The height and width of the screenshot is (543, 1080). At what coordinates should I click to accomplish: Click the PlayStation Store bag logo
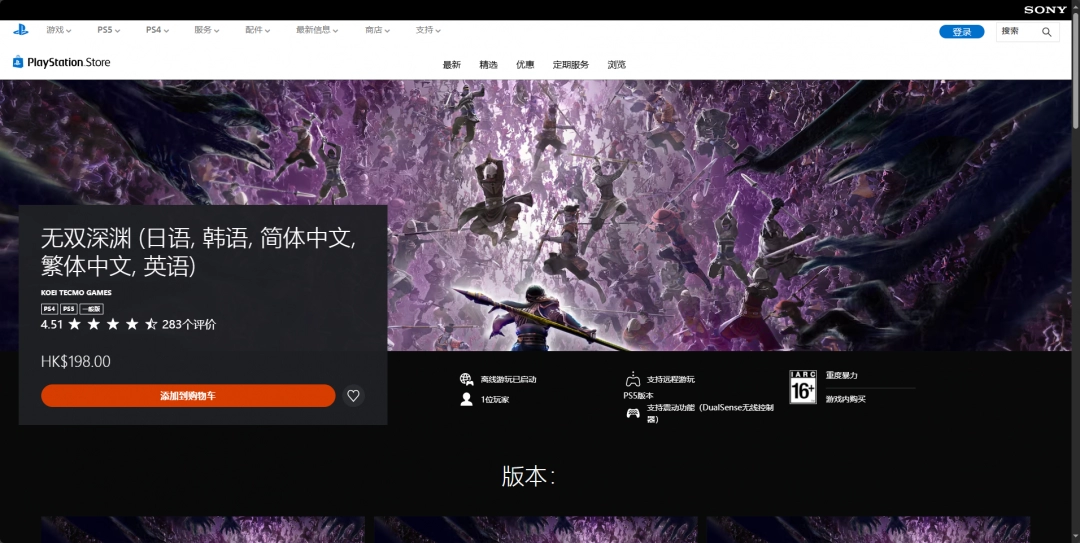18,62
